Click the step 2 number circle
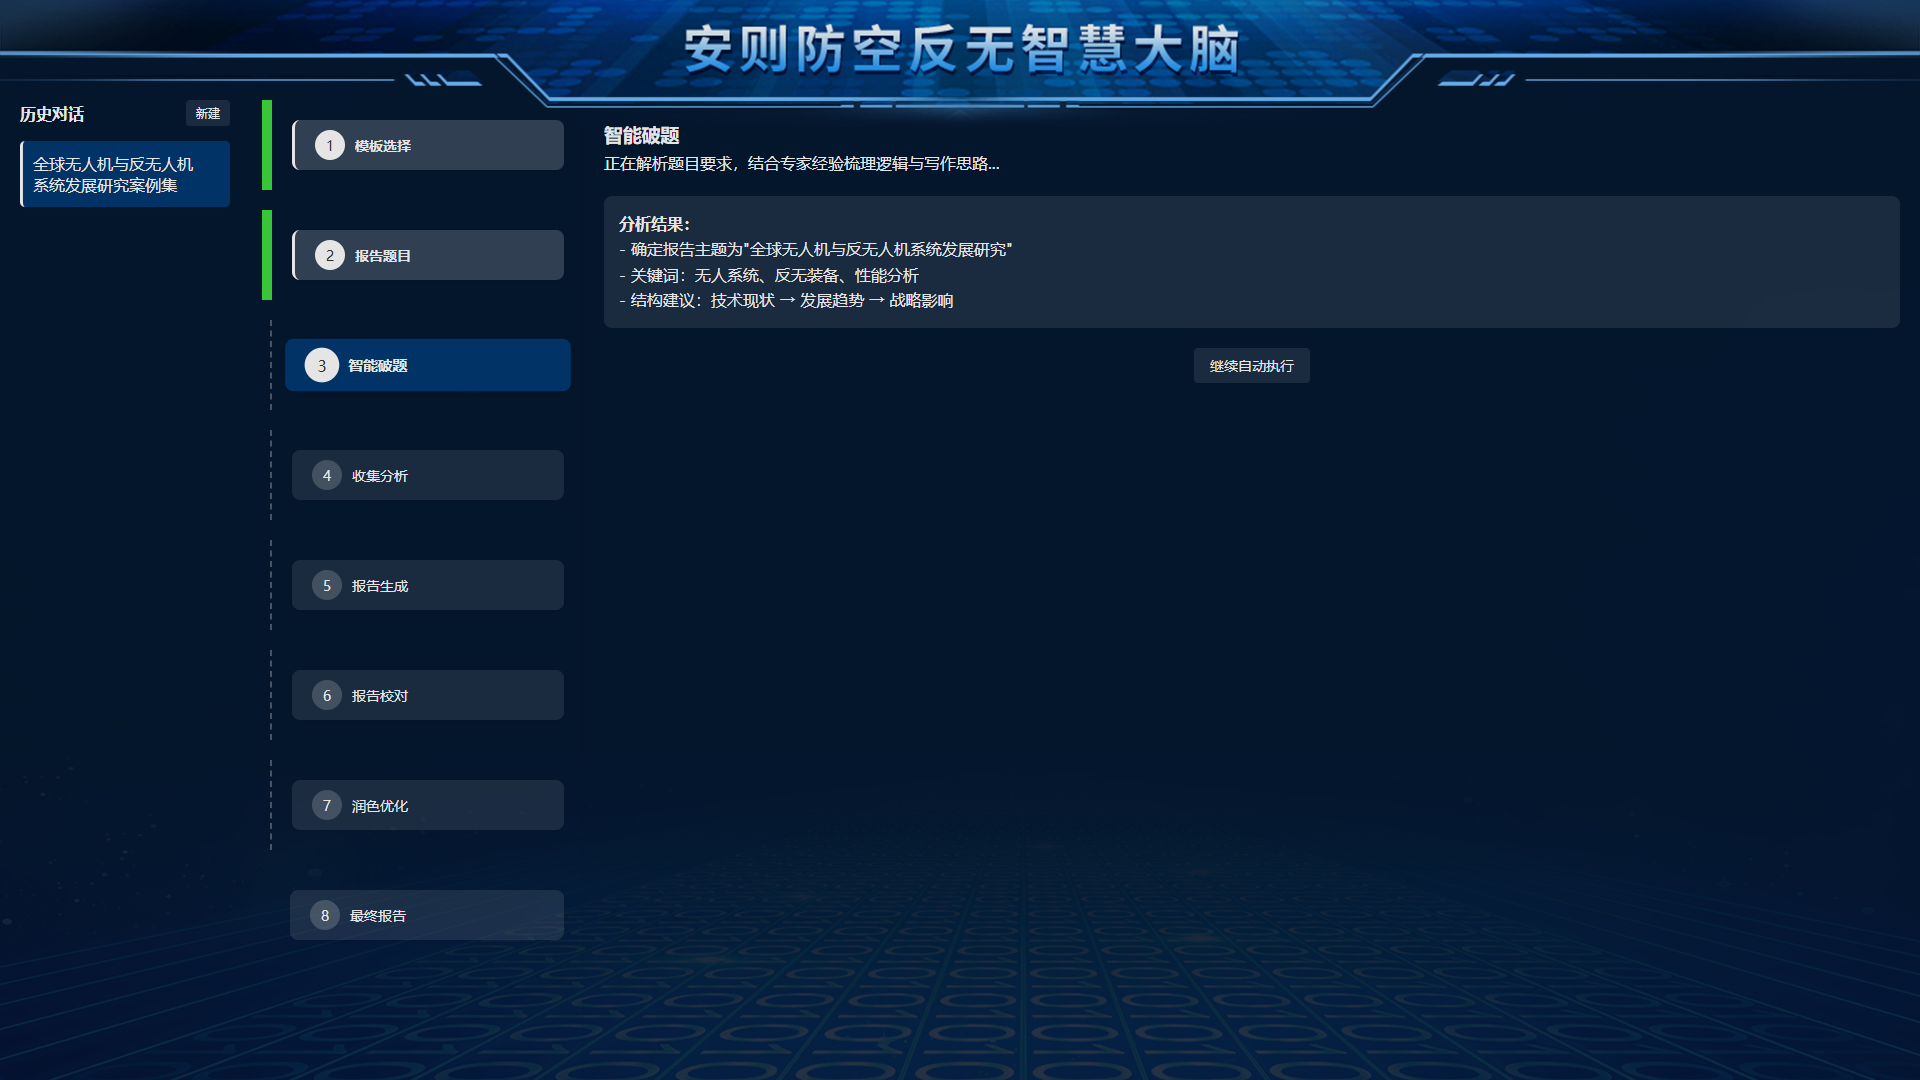The image size is (1920, 1080). pyautogui.click(x=330, y=256)
